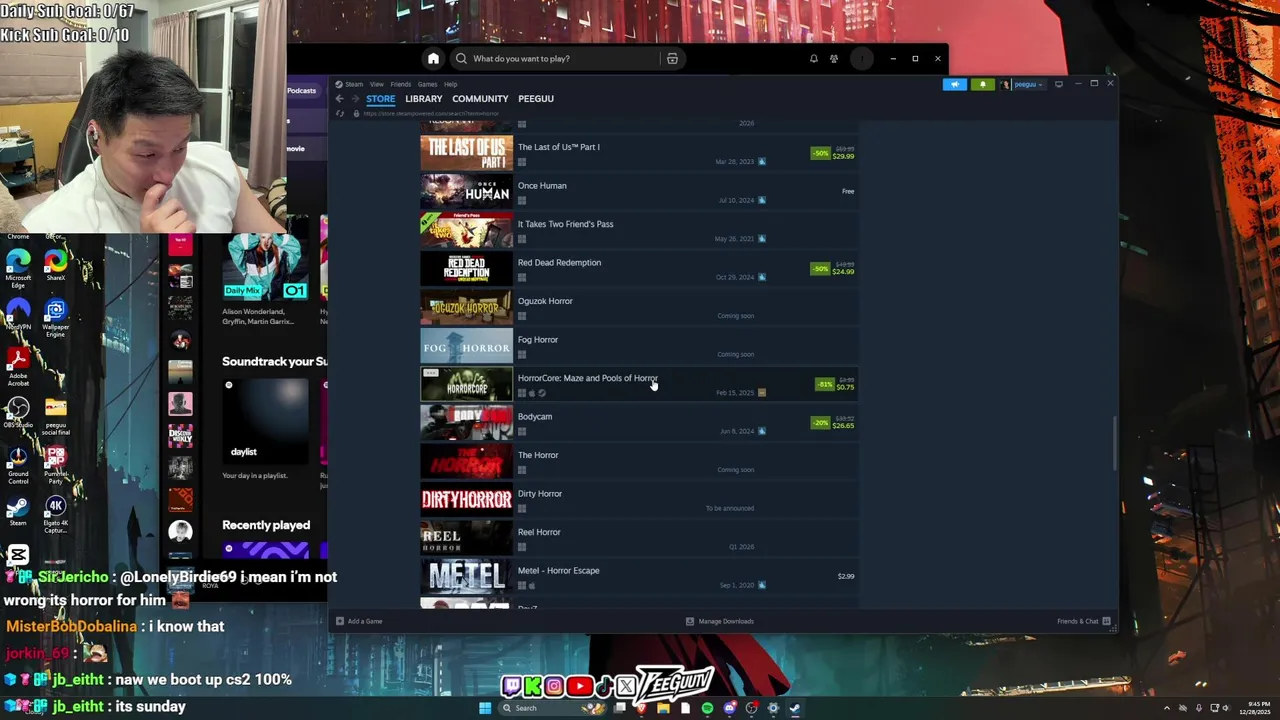Open Help menu in Steam
1280x720 pixels.
[x=450, y=84]
